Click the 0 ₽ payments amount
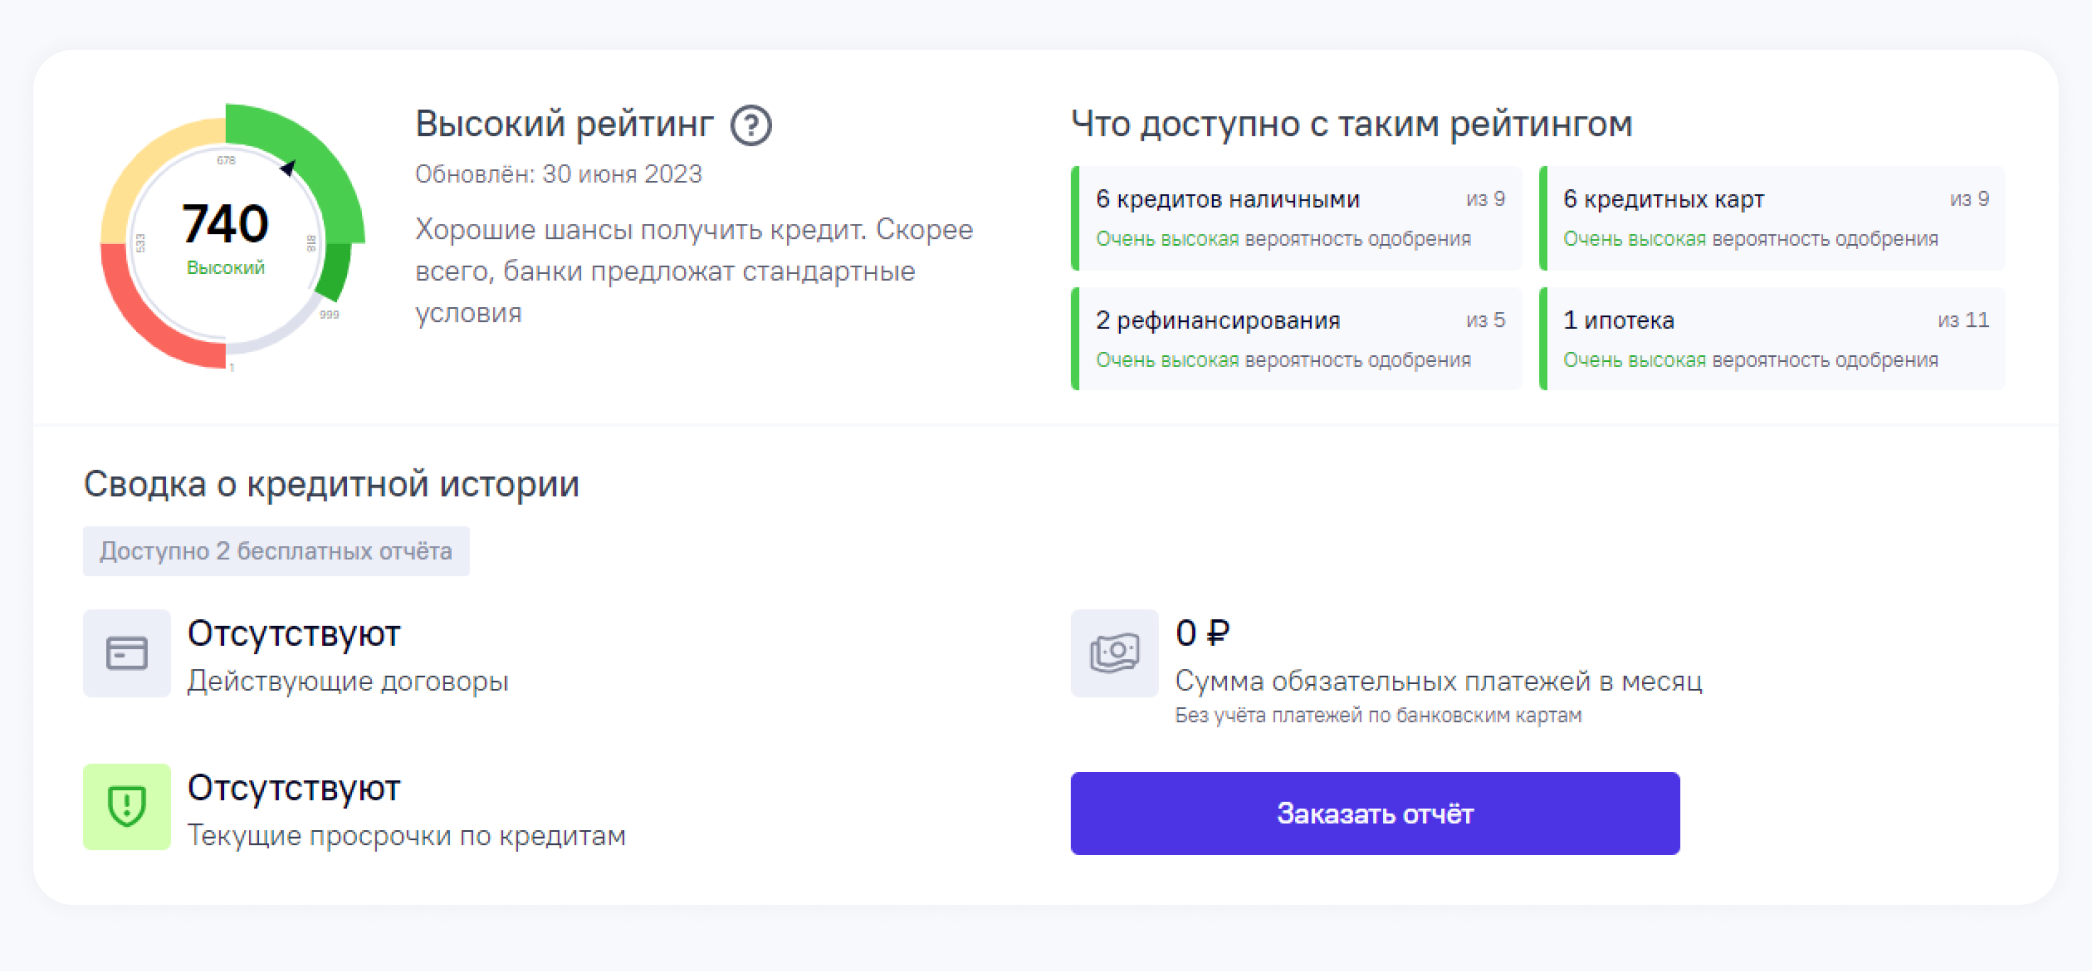 point(1203,633)
